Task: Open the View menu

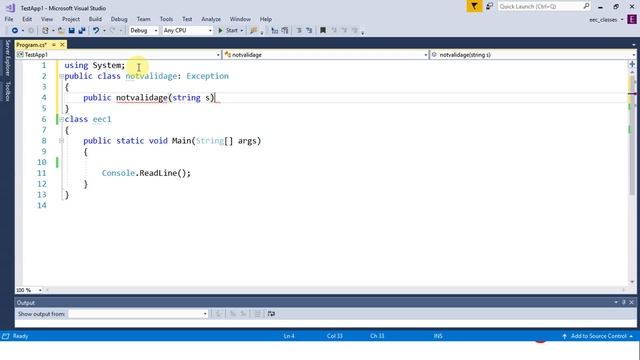Action: (47, 19)
